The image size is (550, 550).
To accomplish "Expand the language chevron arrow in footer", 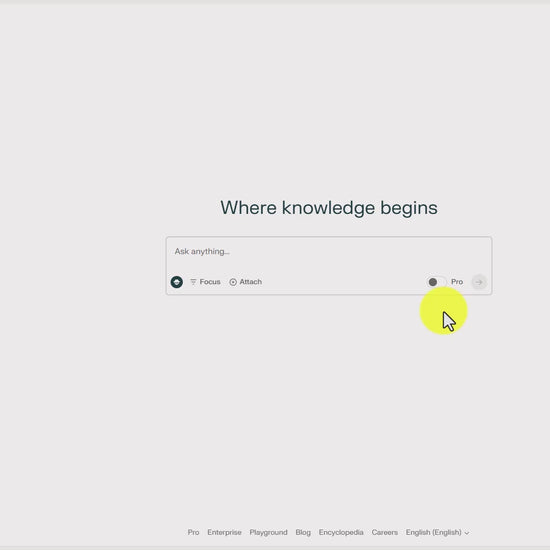I will (x=467, y=533).
